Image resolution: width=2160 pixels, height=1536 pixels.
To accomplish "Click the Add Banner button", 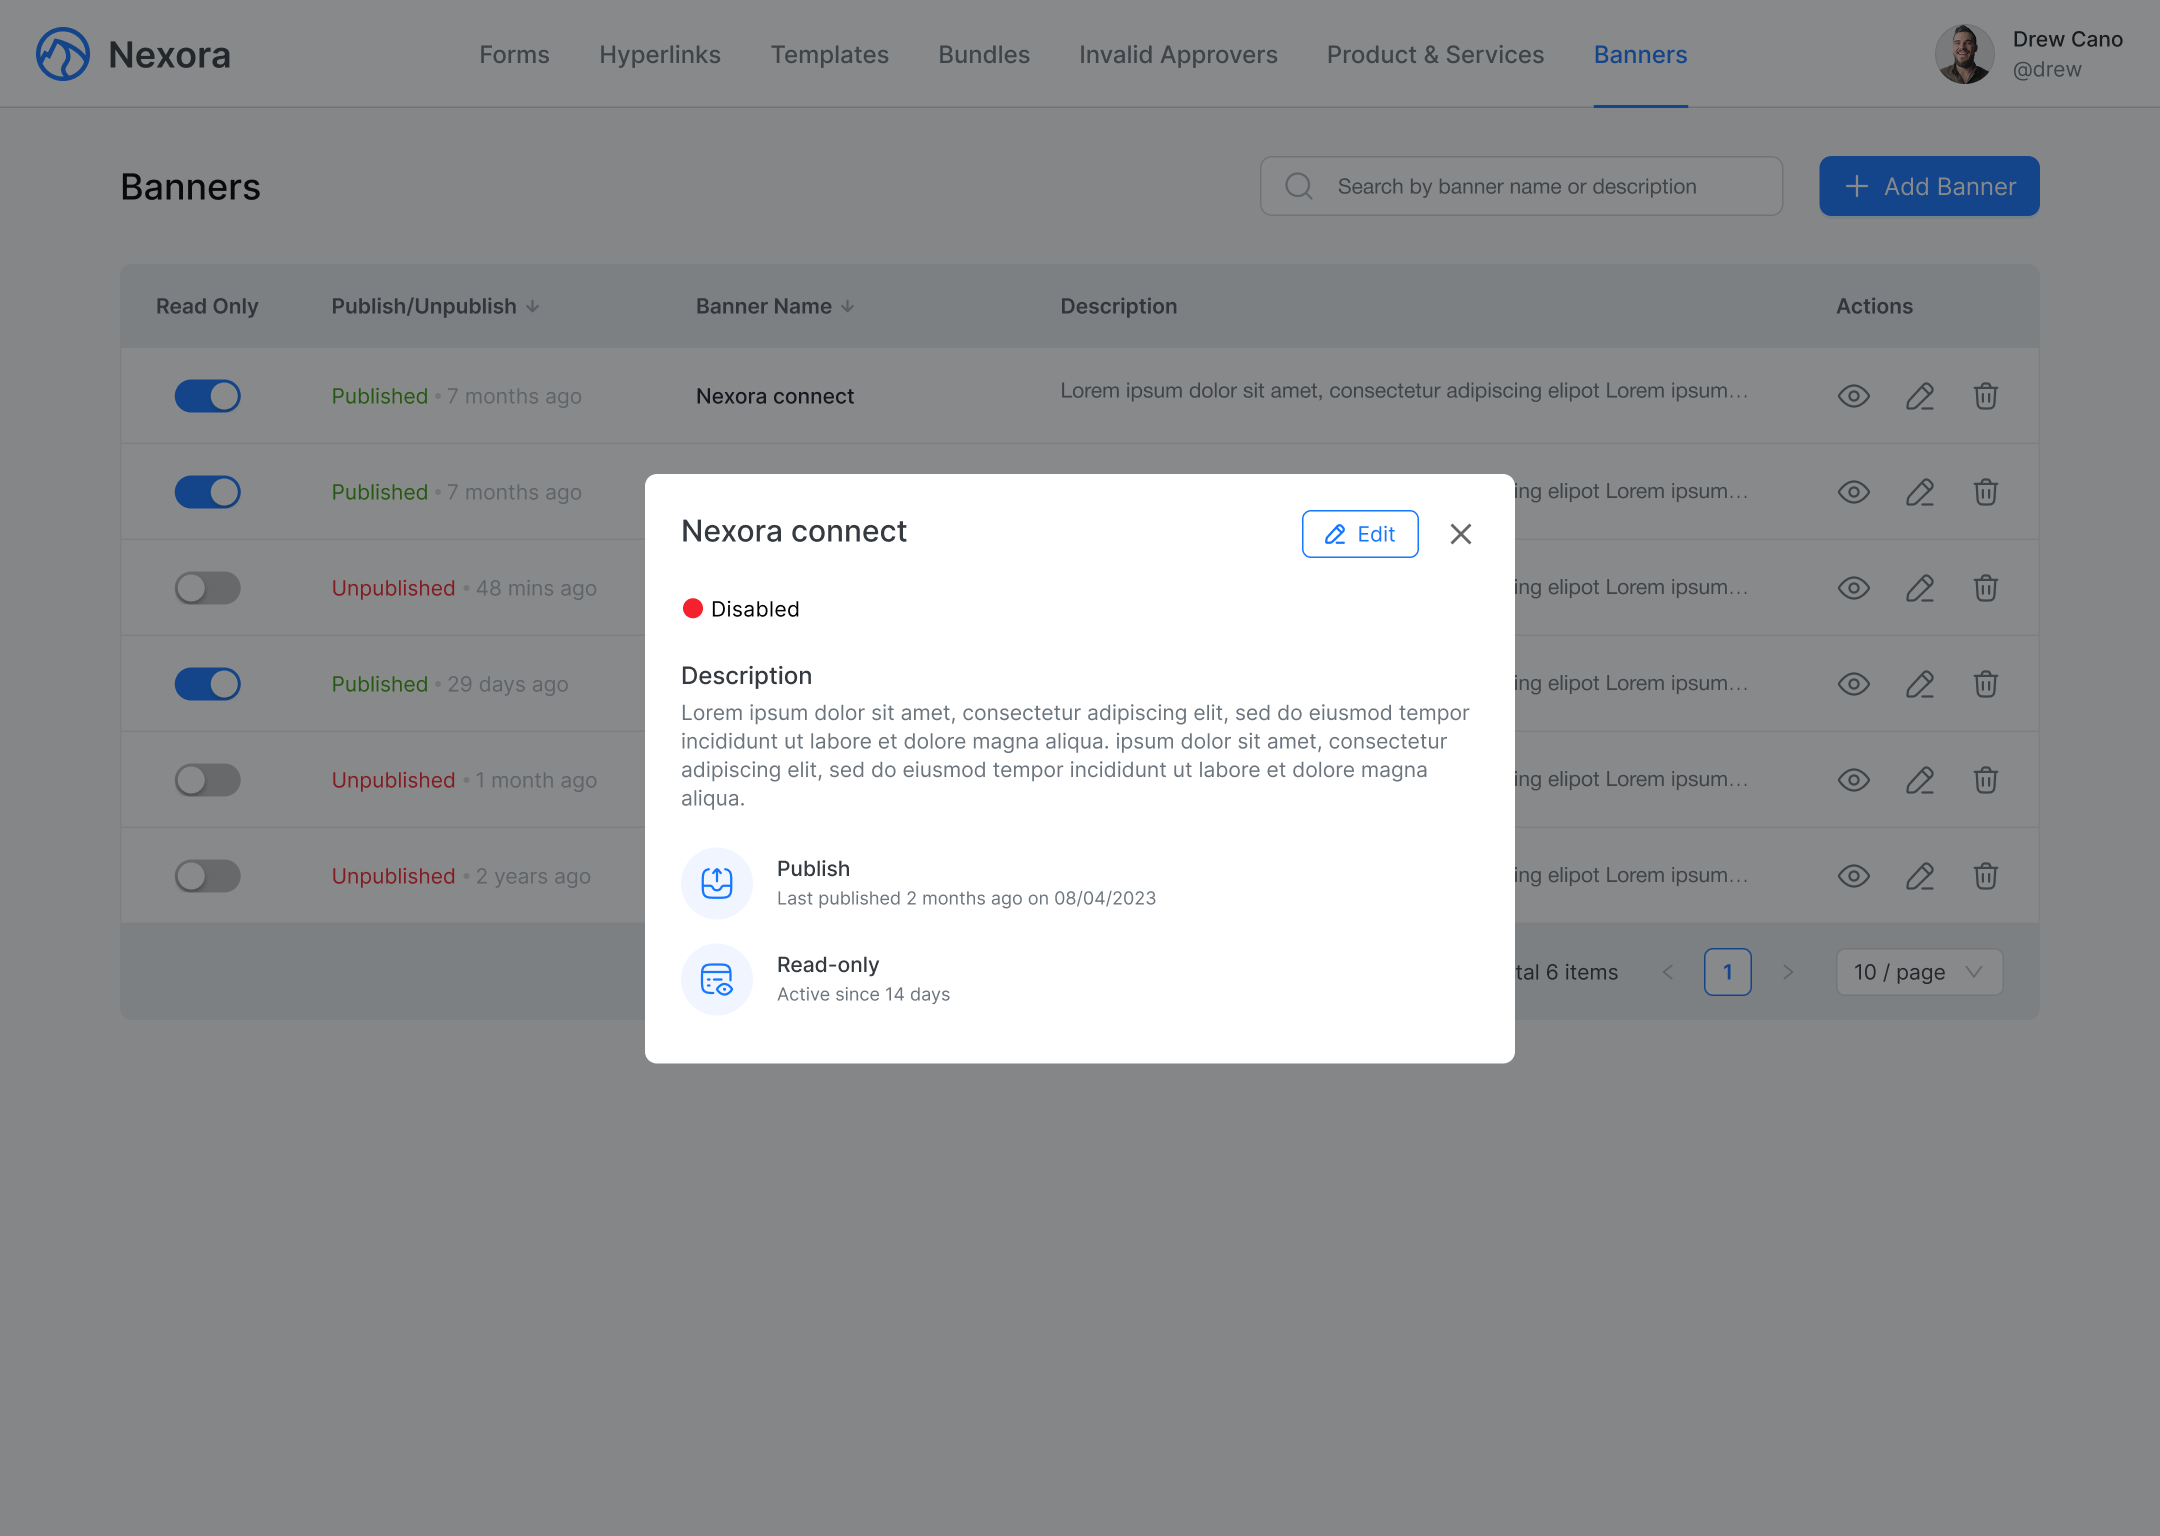I will point(1929,186).
